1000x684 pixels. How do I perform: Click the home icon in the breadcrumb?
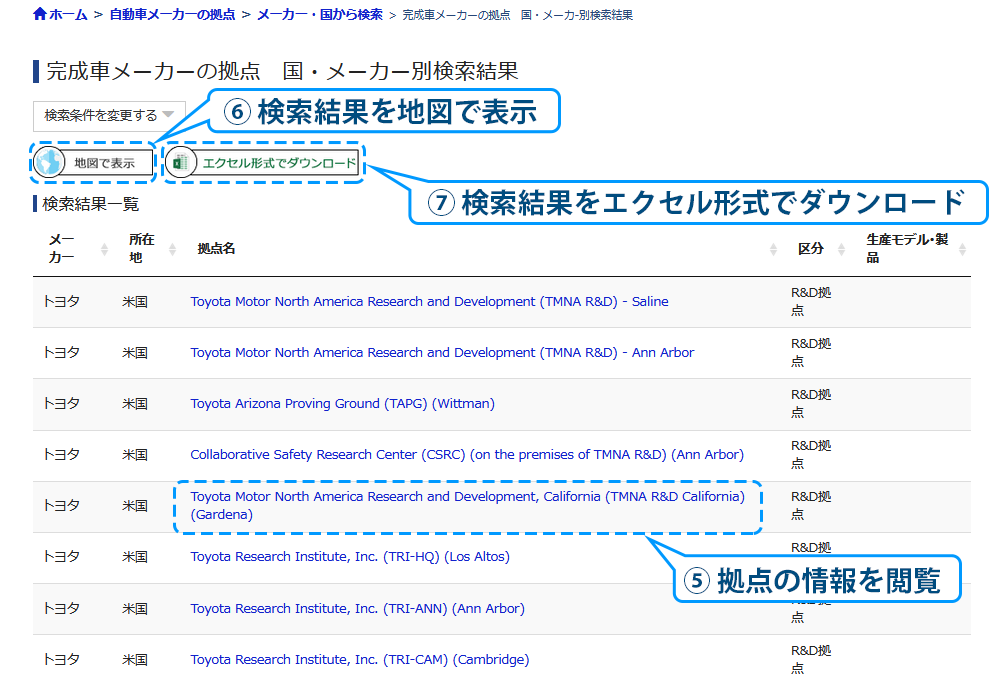pos(40,14)
